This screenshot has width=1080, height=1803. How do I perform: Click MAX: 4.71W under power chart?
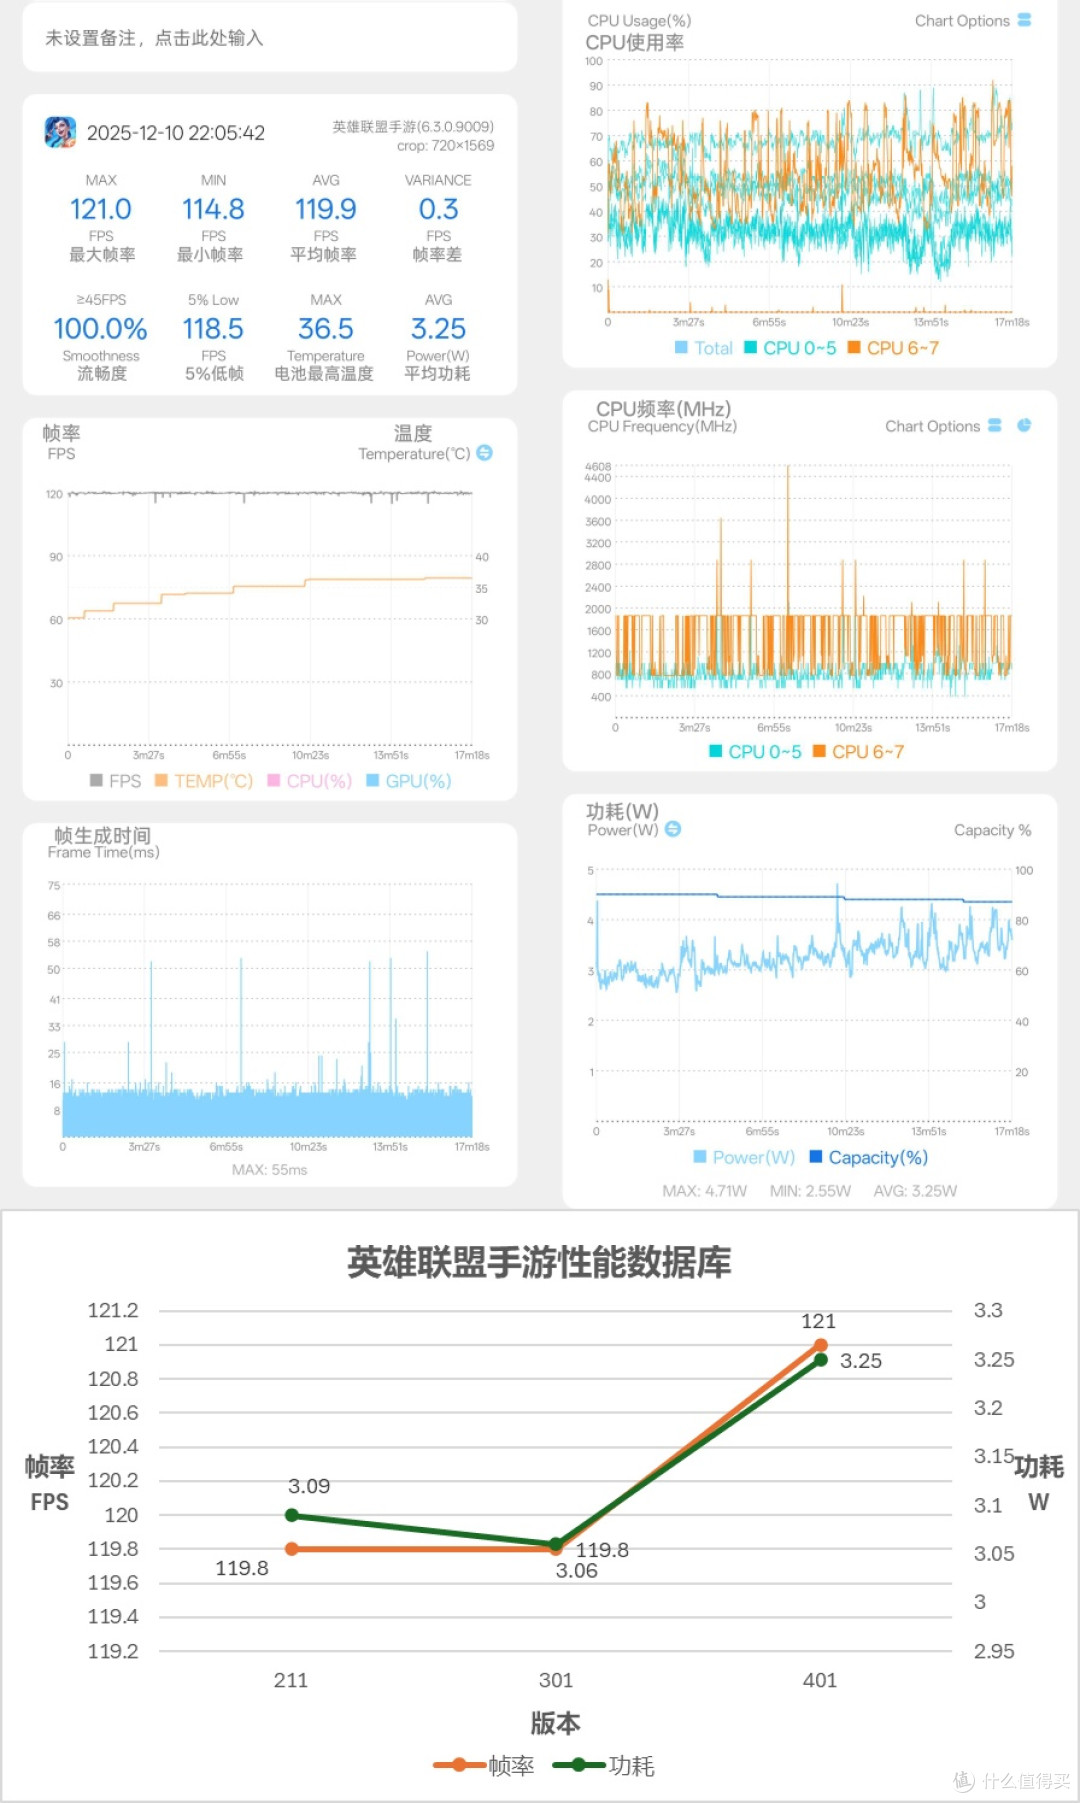[705, 1191]
